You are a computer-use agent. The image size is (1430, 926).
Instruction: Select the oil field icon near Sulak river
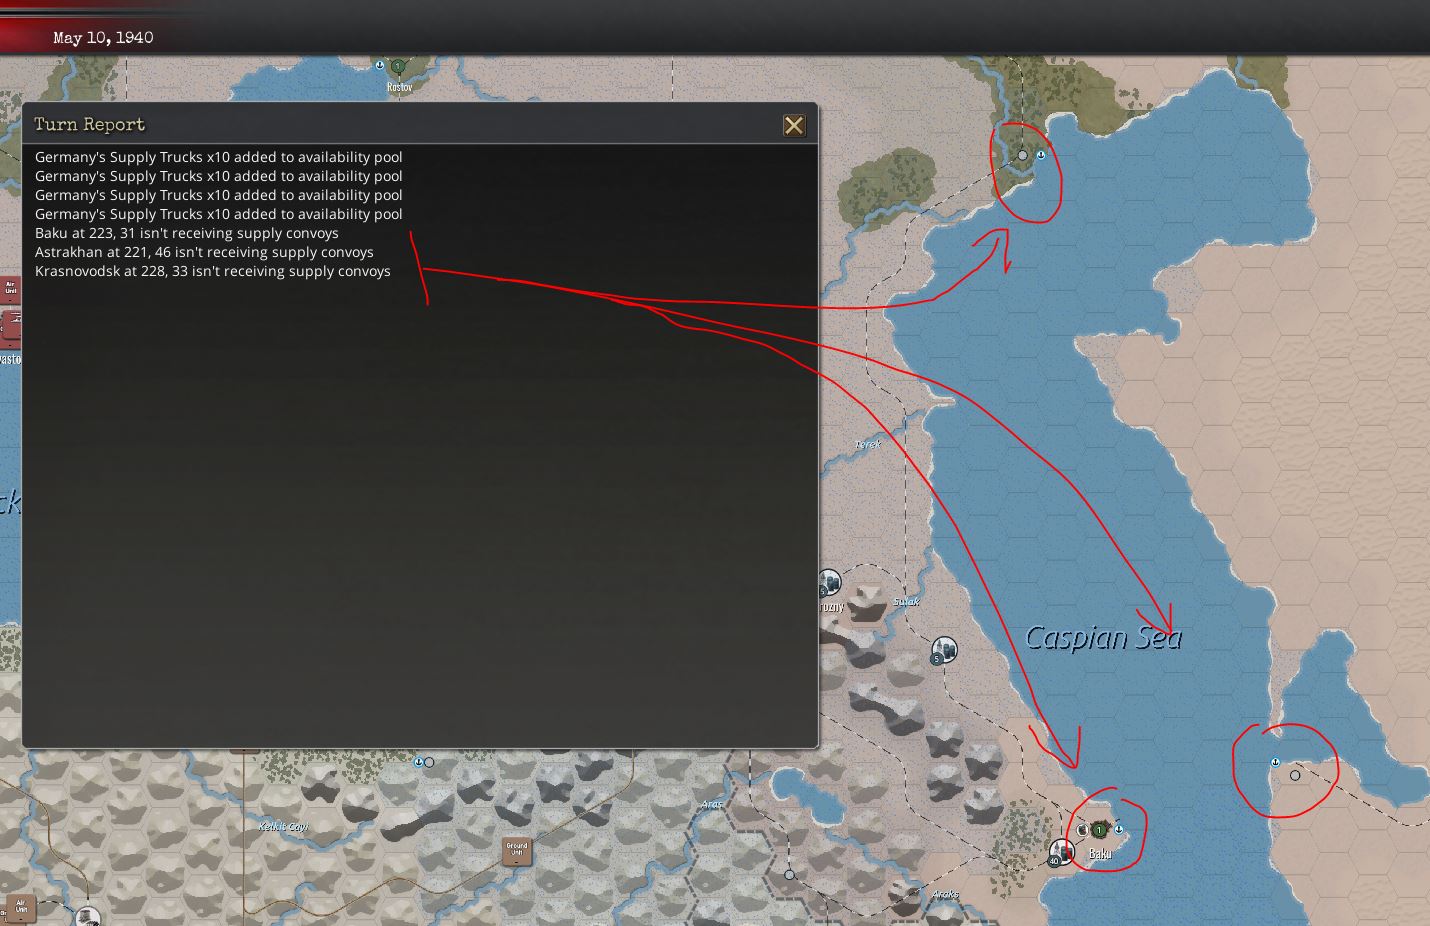944,650
